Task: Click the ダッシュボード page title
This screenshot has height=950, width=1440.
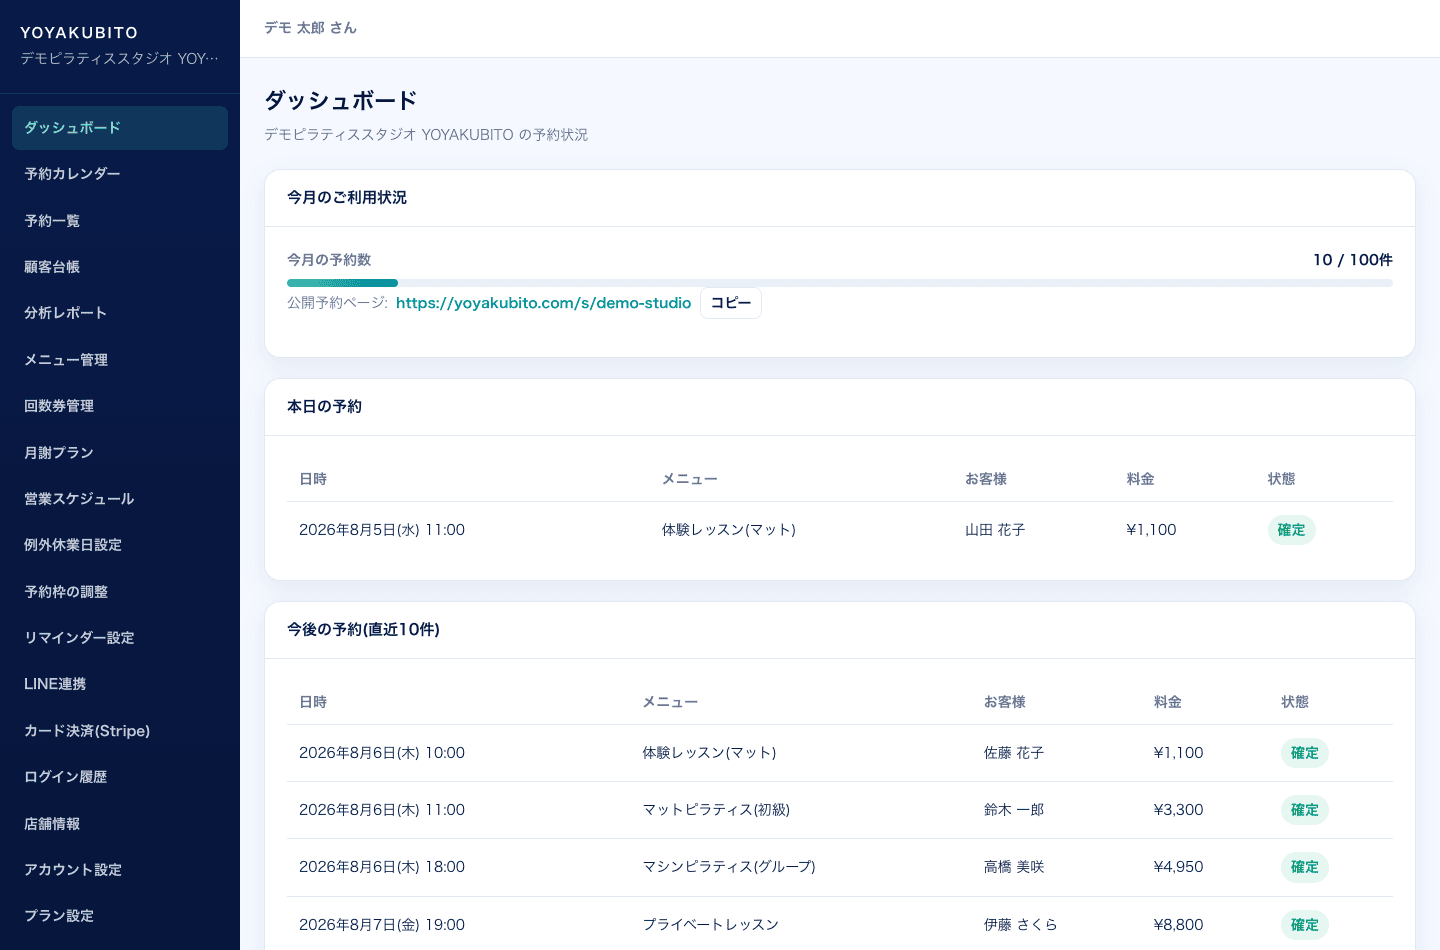Action: [340, 101]
